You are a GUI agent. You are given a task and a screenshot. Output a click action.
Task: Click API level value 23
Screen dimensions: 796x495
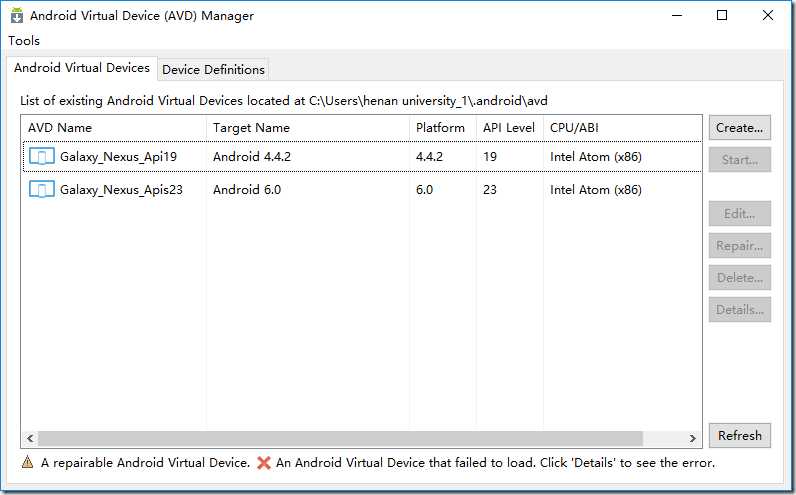[x=490, y=189]
